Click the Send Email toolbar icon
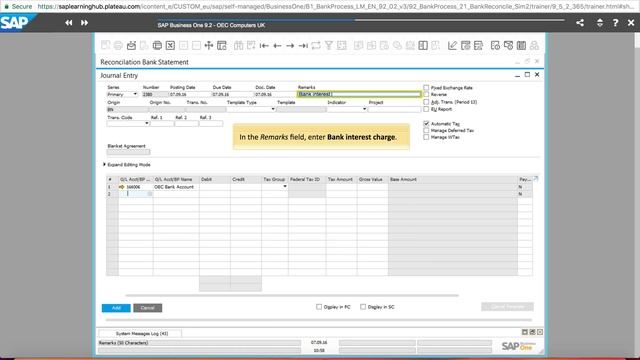 pyautogui.click(x=131, y=45)
